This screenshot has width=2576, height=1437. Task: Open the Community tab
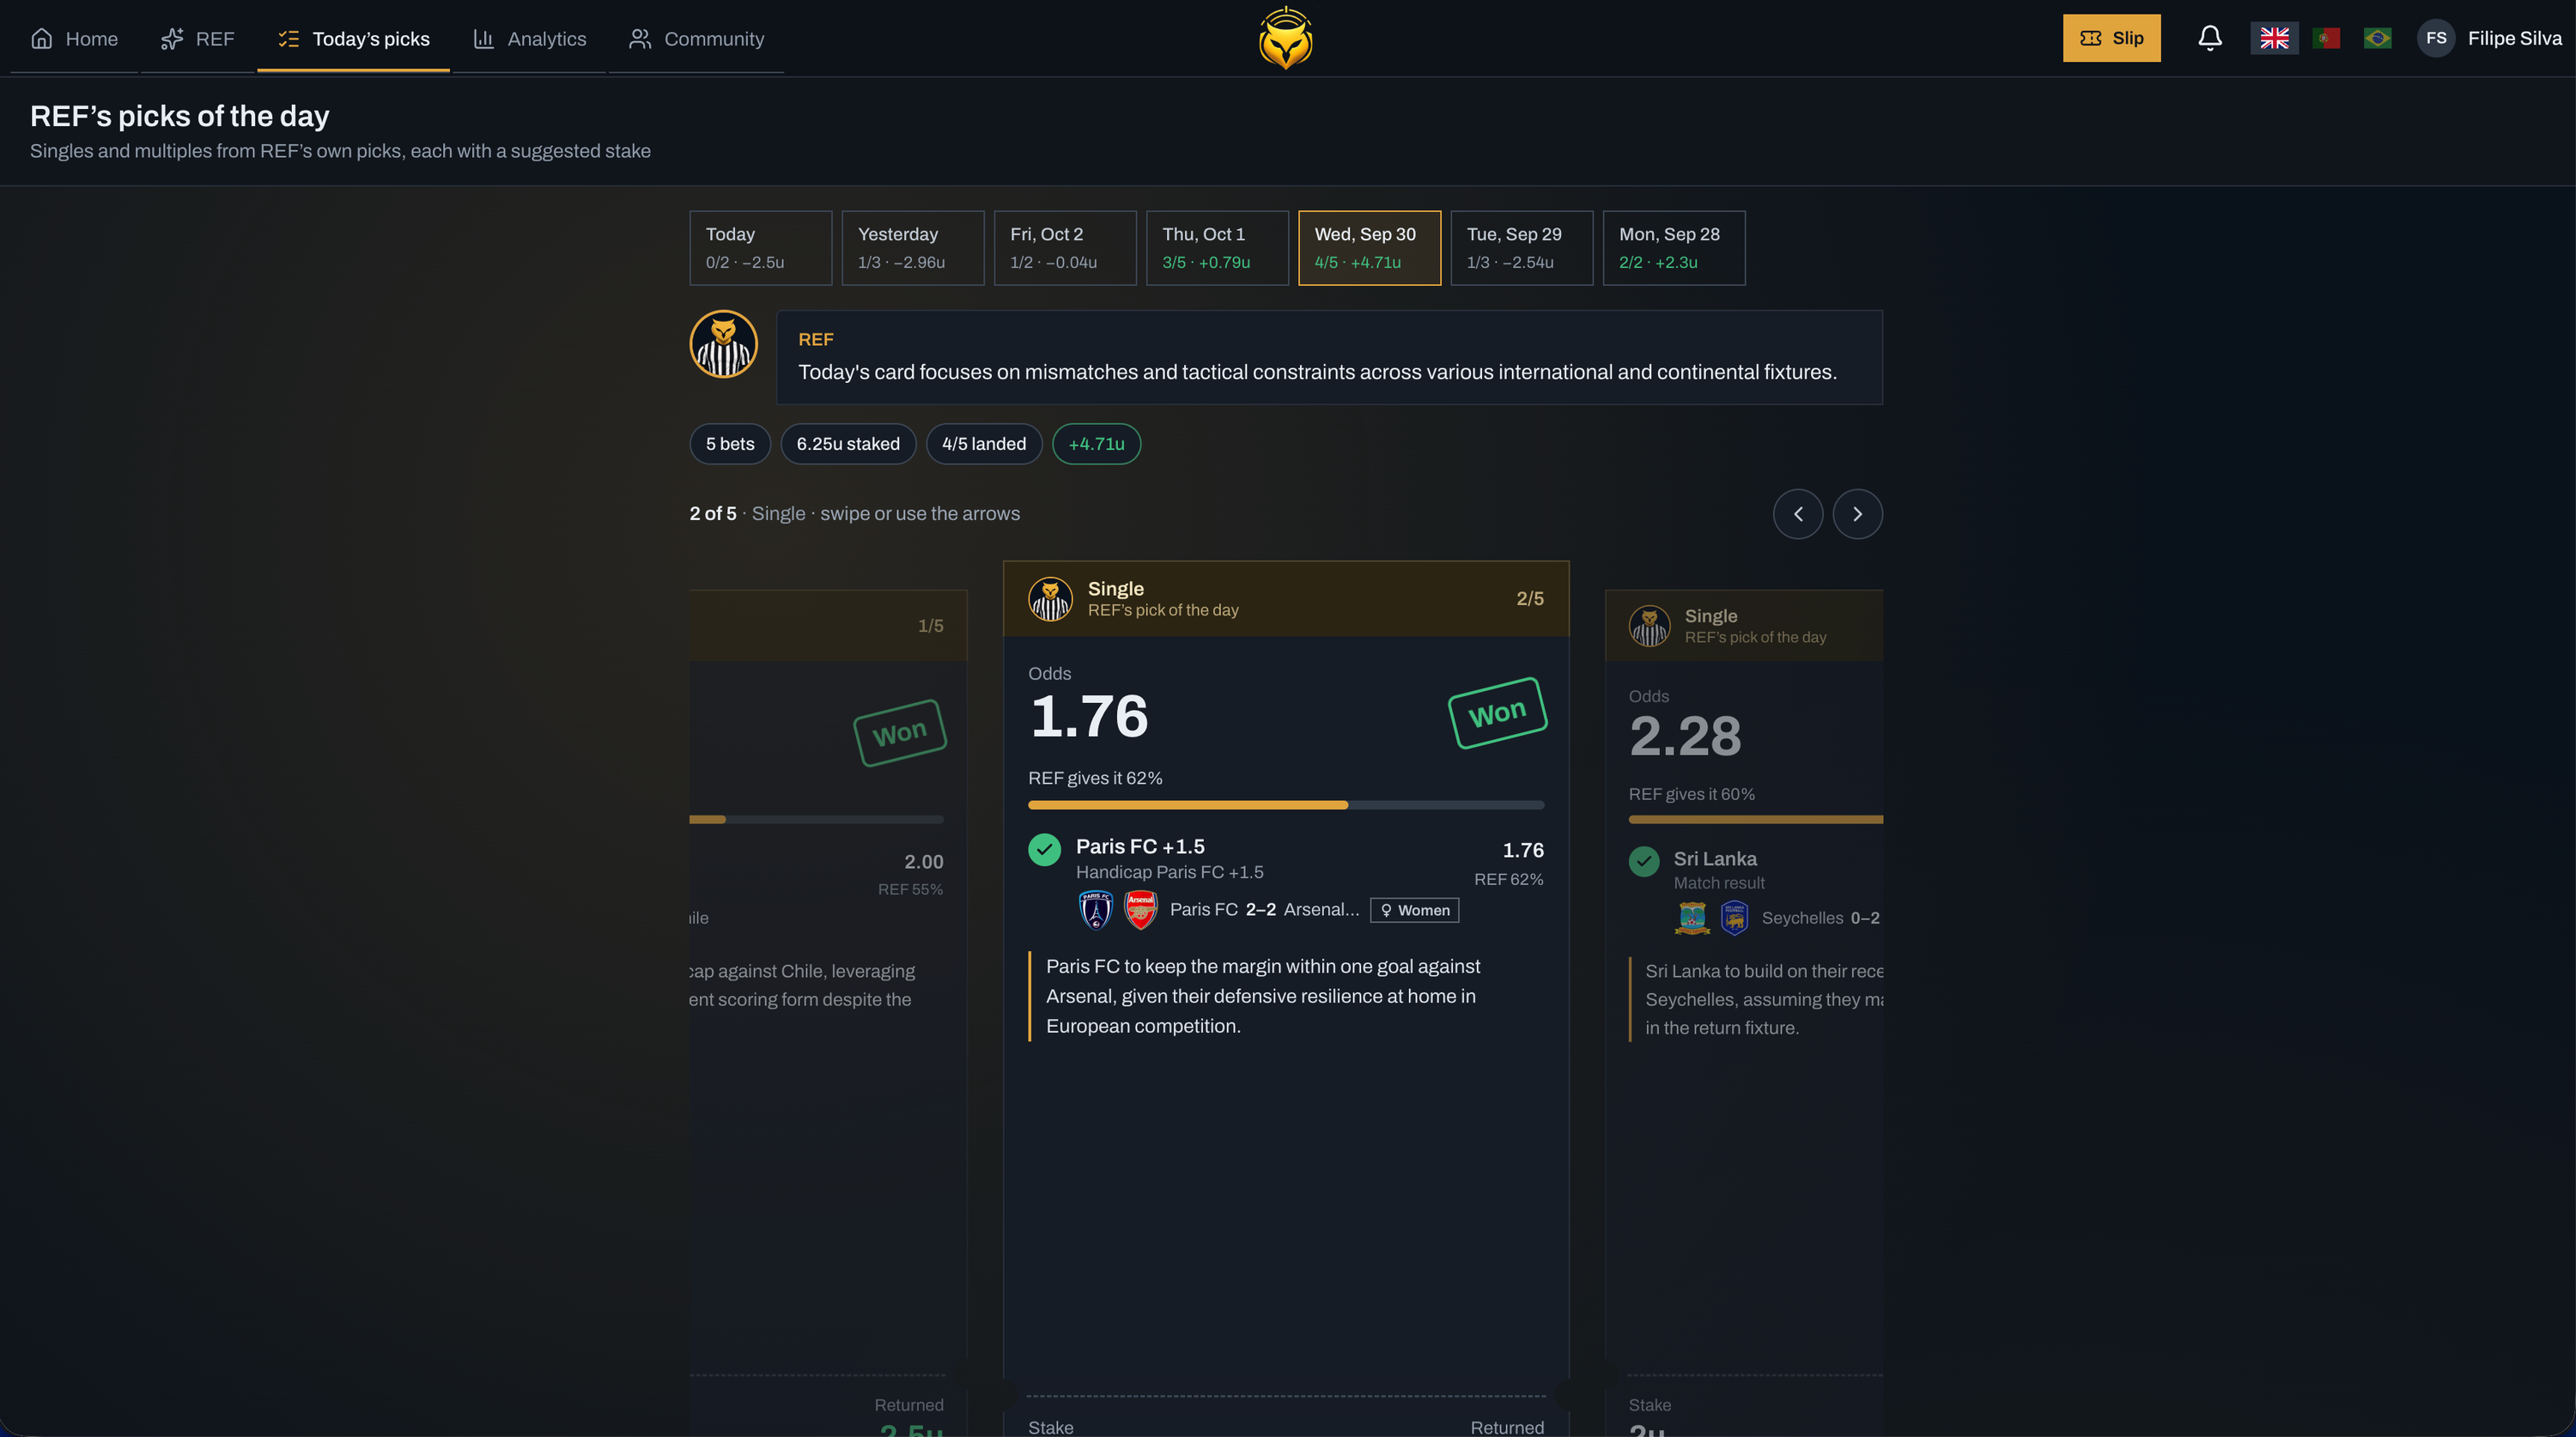[696, 38]
